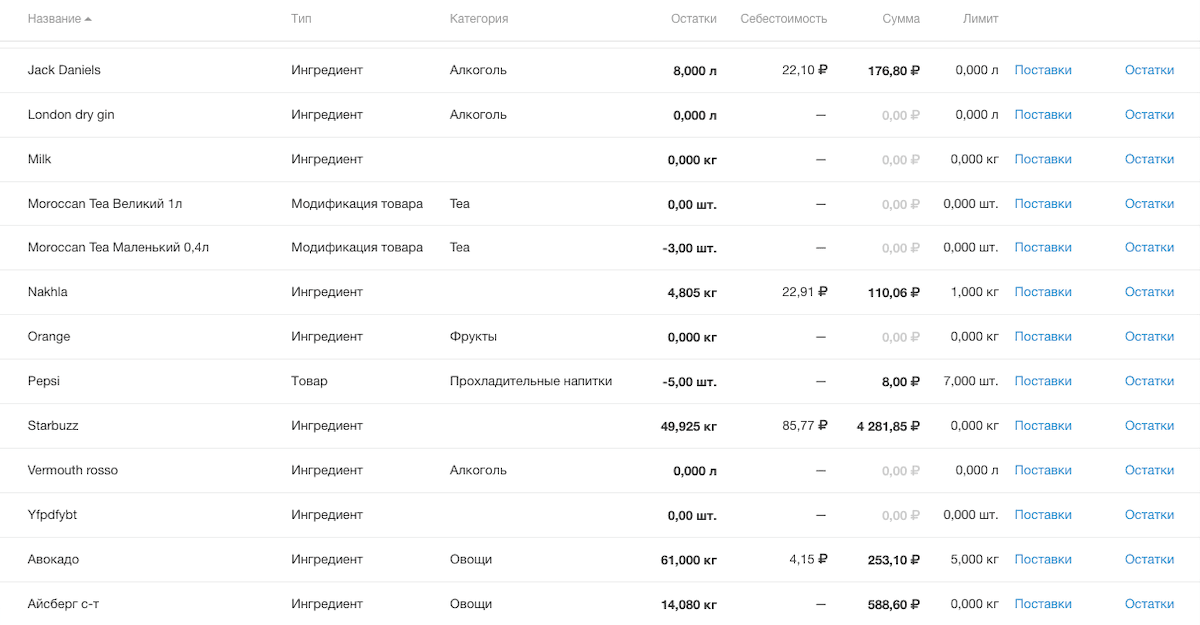Click the 49,925 кг stock value
Screen dimensions: 1200x625
689,426
